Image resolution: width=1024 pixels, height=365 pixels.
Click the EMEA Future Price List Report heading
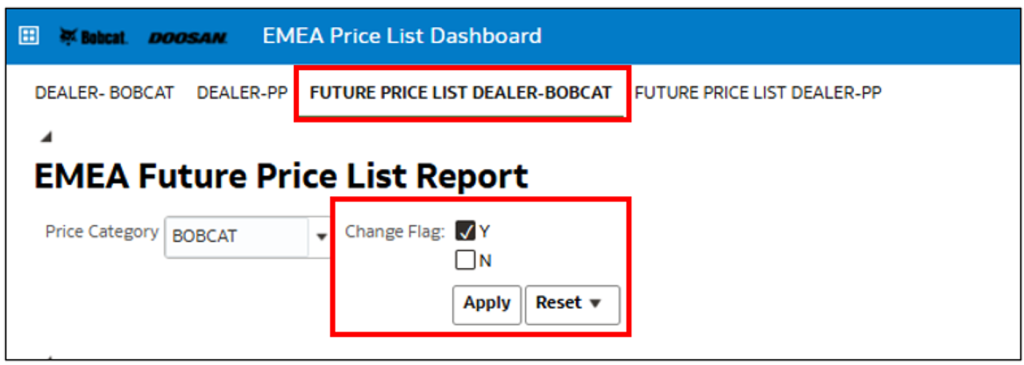click(x=281, y=176)
